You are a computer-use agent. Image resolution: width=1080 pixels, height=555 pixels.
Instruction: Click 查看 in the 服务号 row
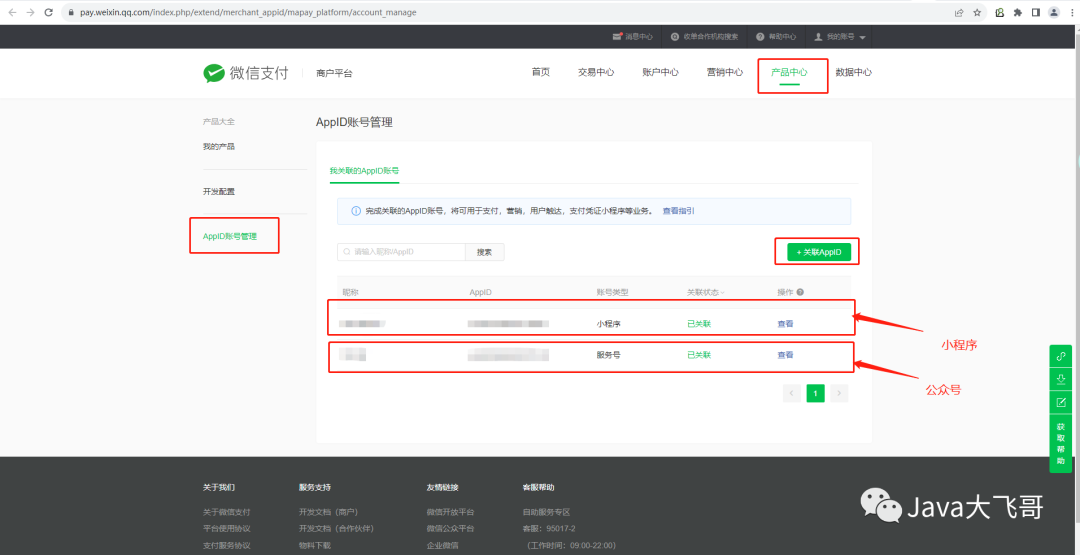point(785,355)
